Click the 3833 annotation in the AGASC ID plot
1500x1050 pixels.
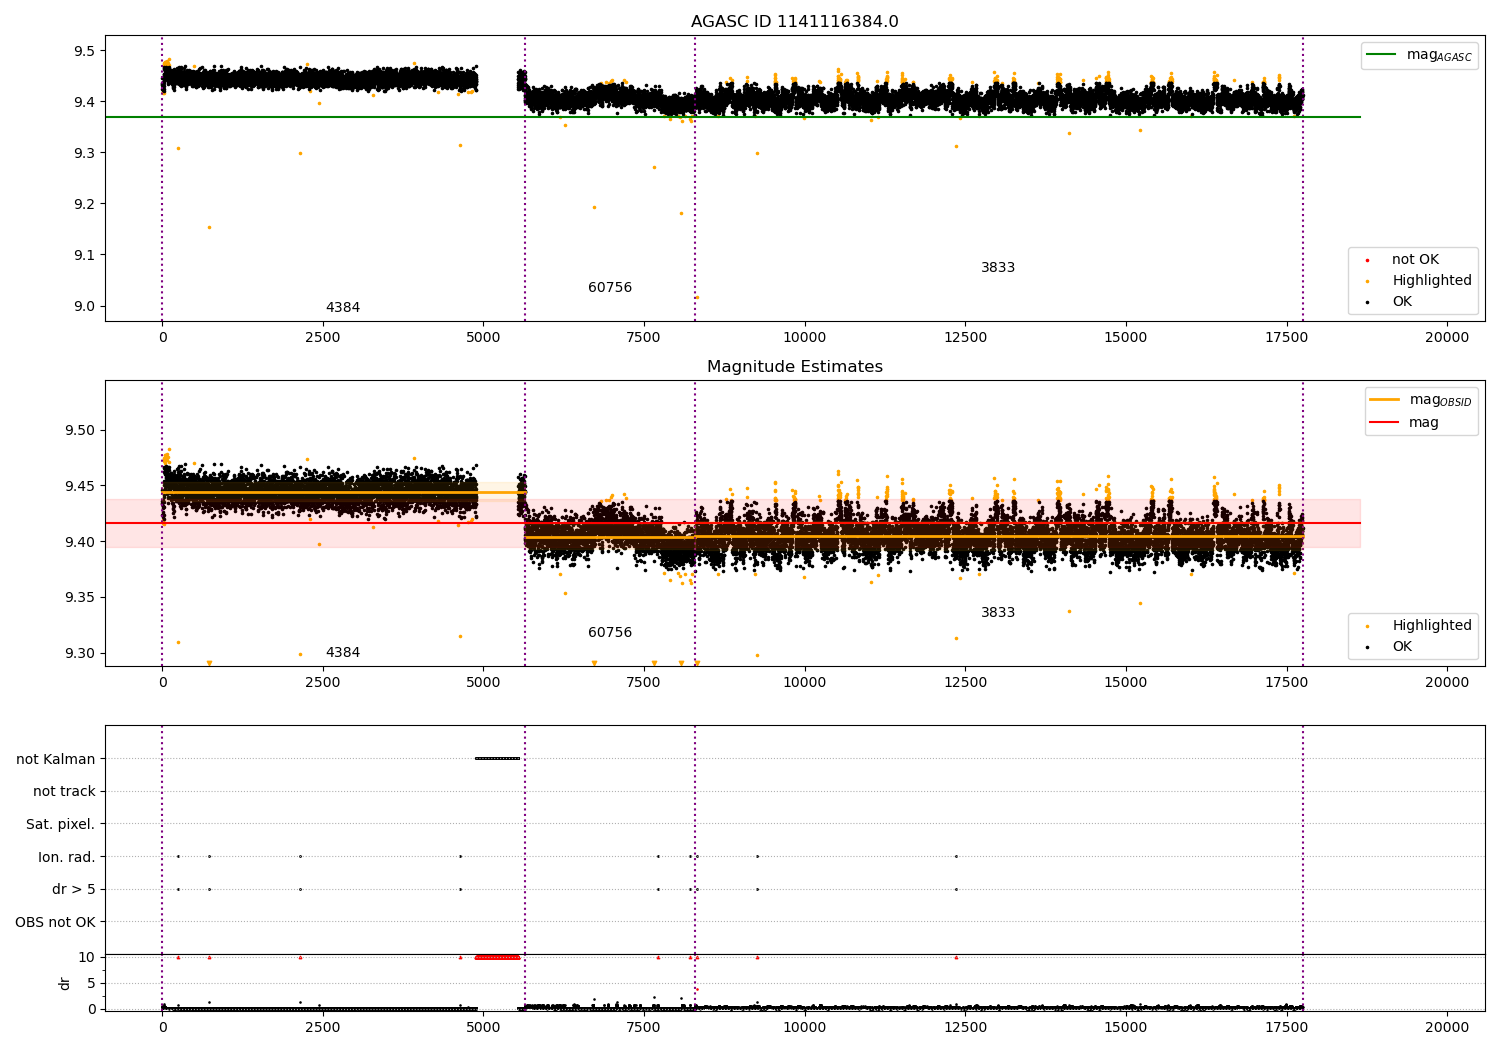tap(998, 268)
